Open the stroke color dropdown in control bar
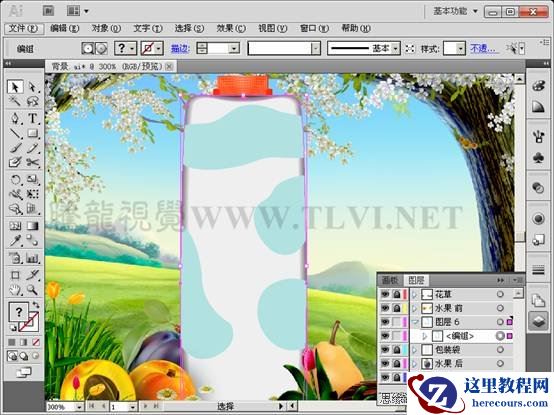Viewport: 554px width, 415px height. point(159,48)
